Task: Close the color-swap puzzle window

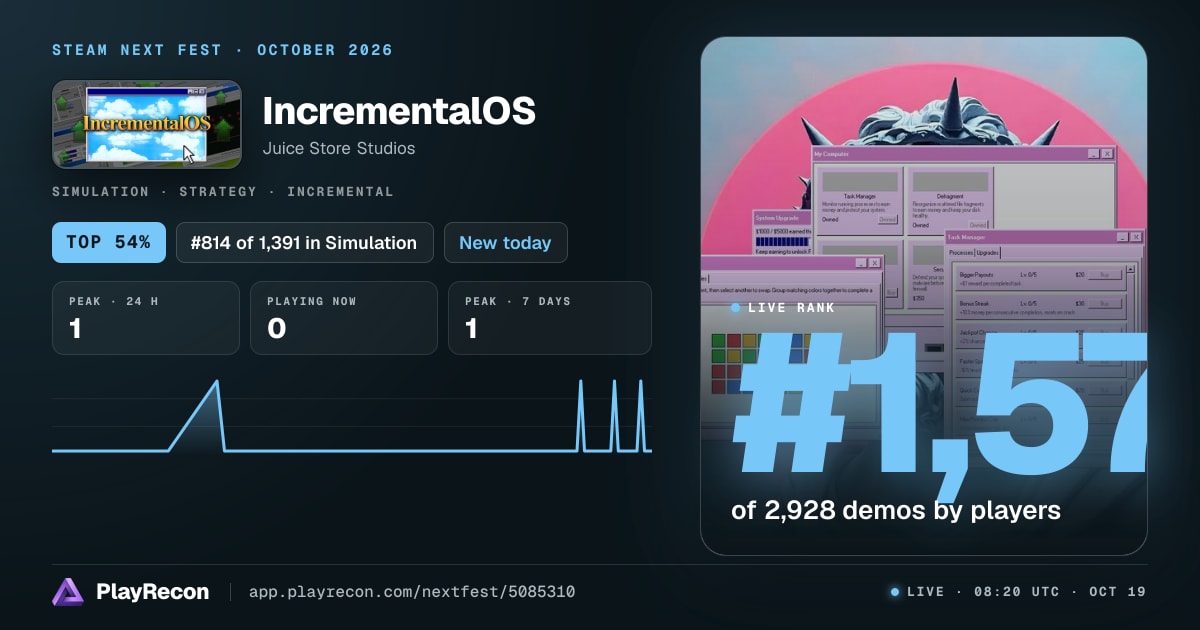Action: [x=875, y=263]
